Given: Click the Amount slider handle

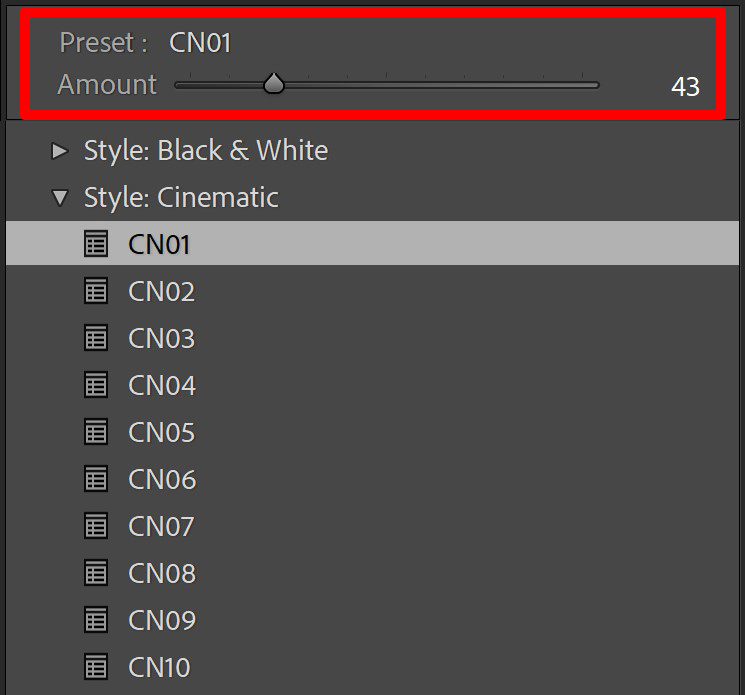Looking at the screenshot, I should click(x=274, y=84).
